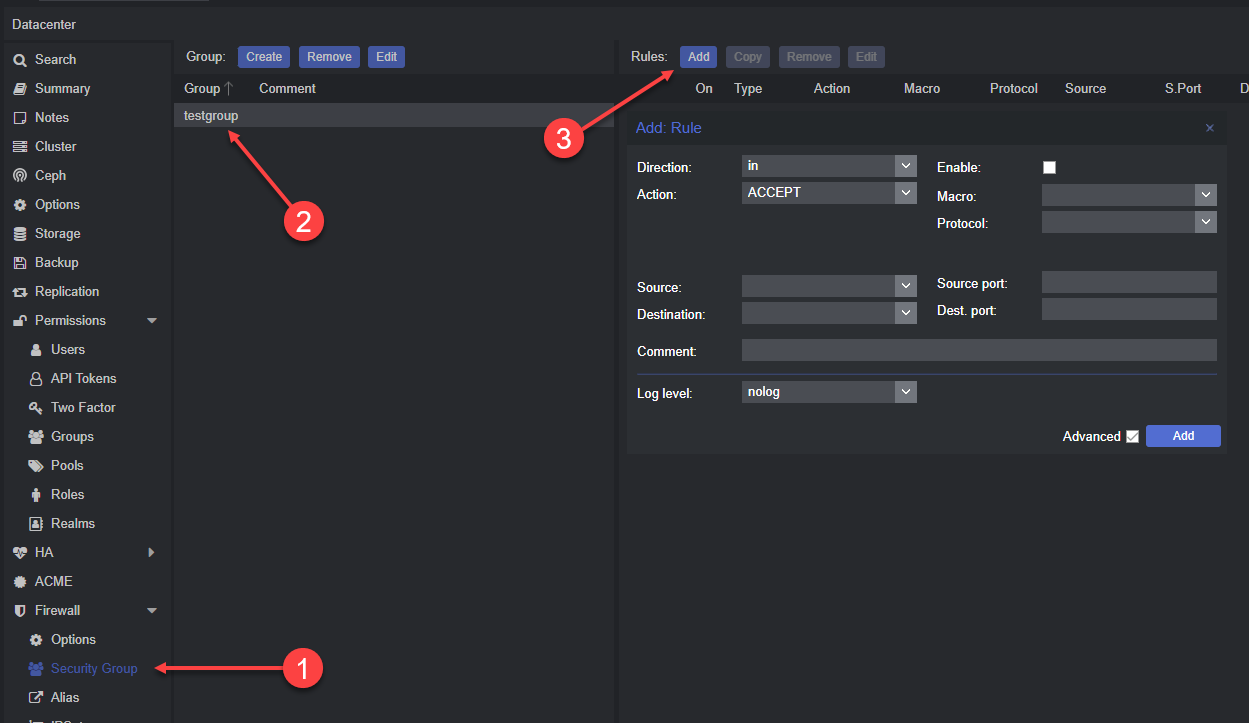Open the Log level dropdown
This screenshot has width=1249, height=723.
point(906,392)
